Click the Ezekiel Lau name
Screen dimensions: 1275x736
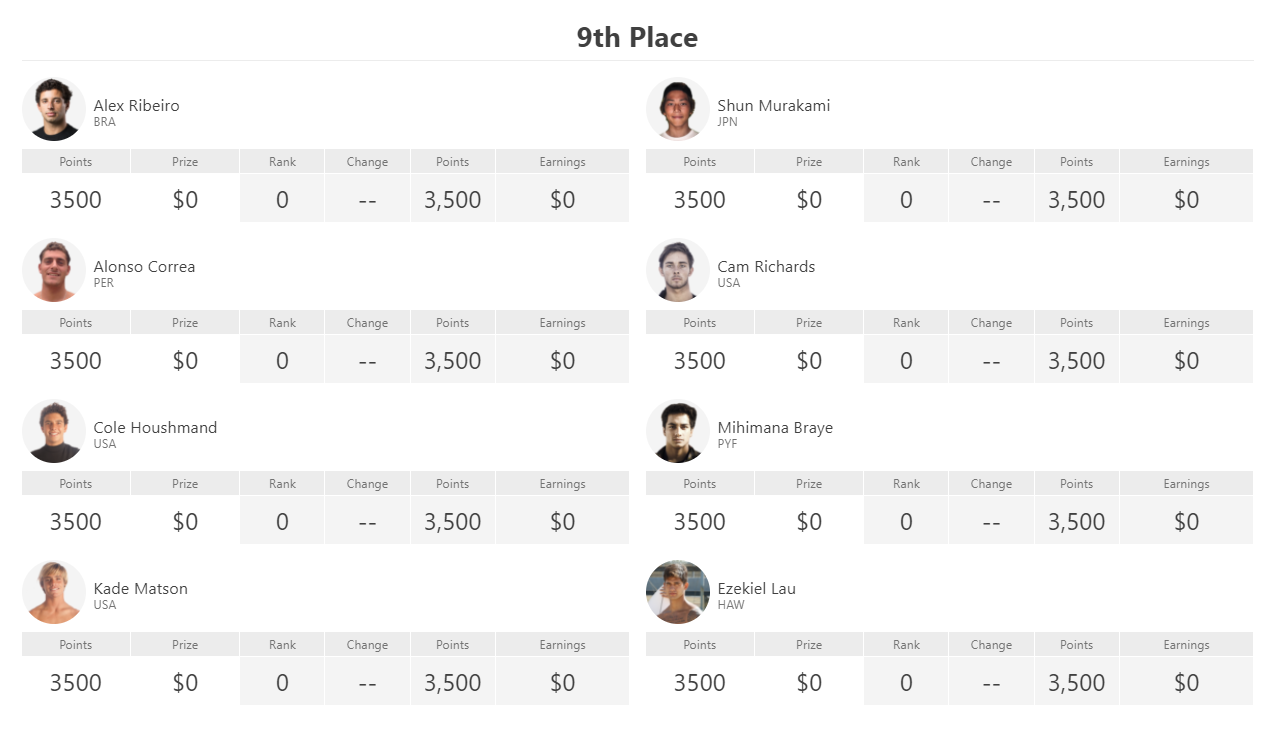(757, 588)
